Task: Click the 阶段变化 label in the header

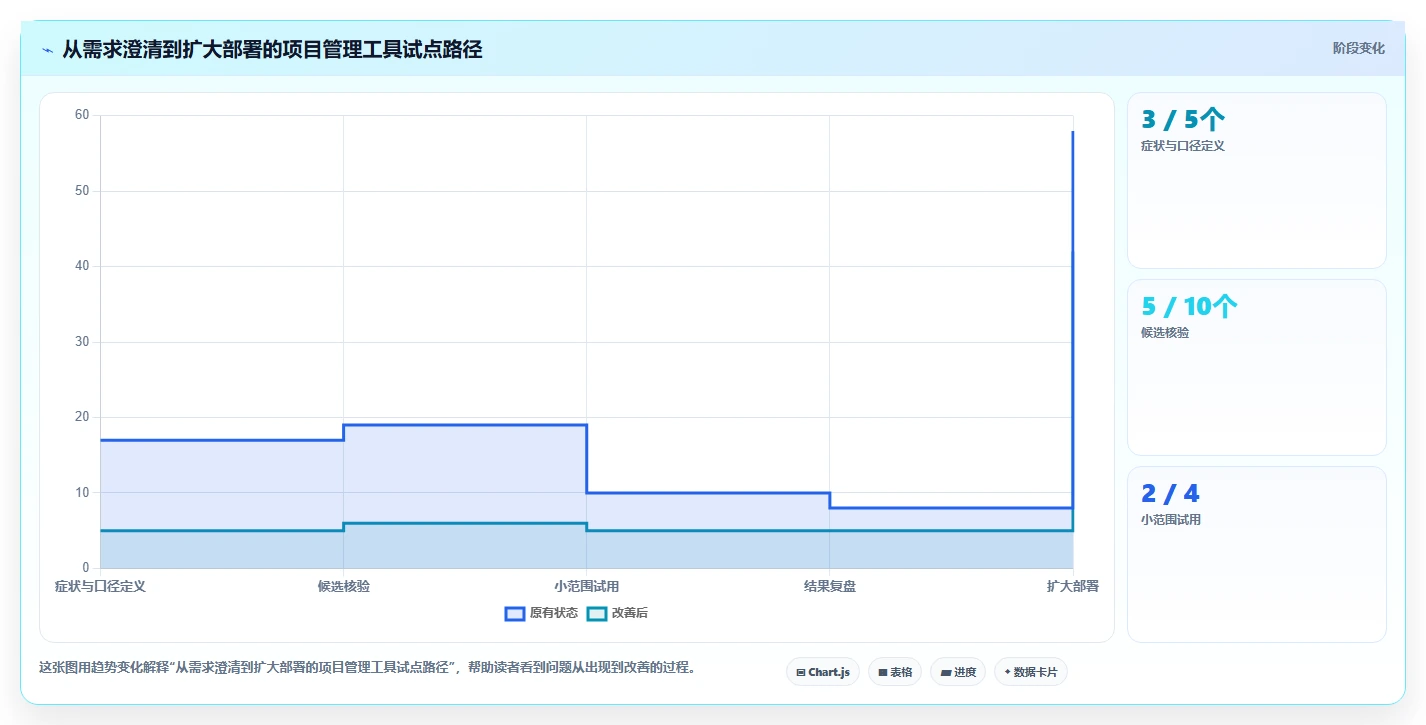Action: 1358,48
